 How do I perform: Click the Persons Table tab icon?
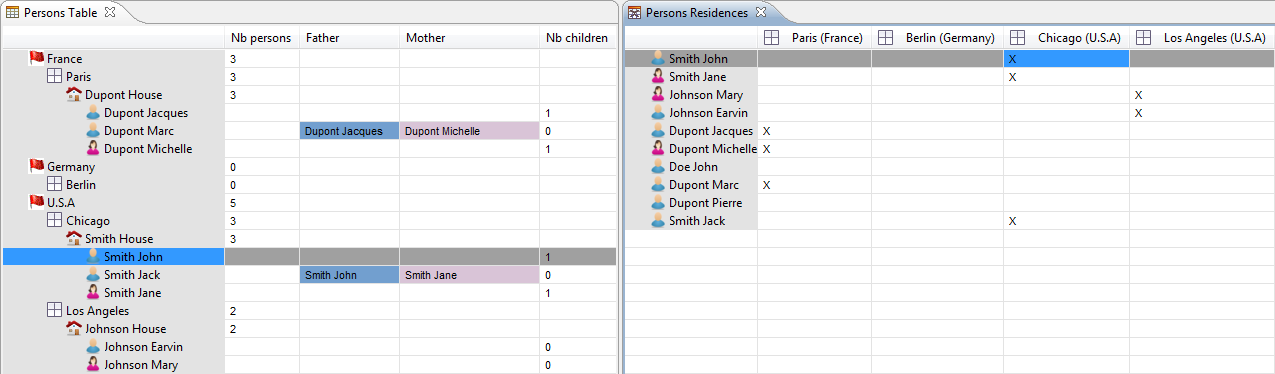(x=13, y=13)
